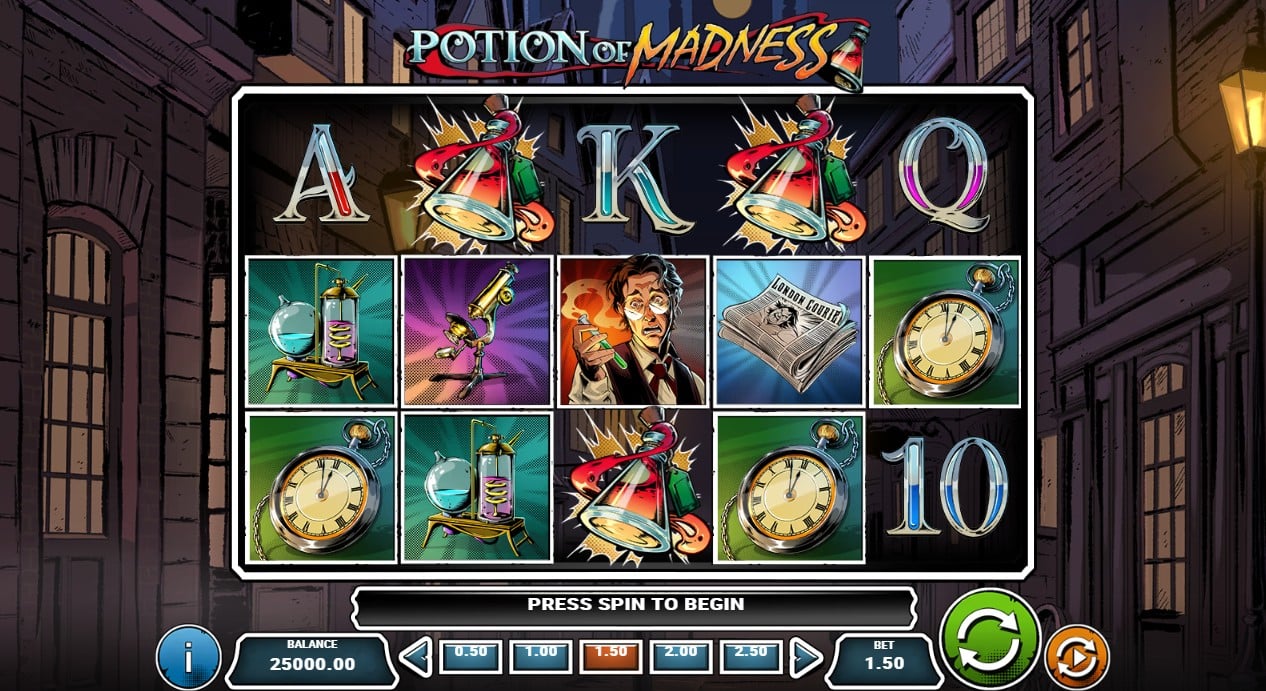This screenshot has height=691, width=1266.
Task: Click the Bet 1.50 display
Action: click(883, 657)
